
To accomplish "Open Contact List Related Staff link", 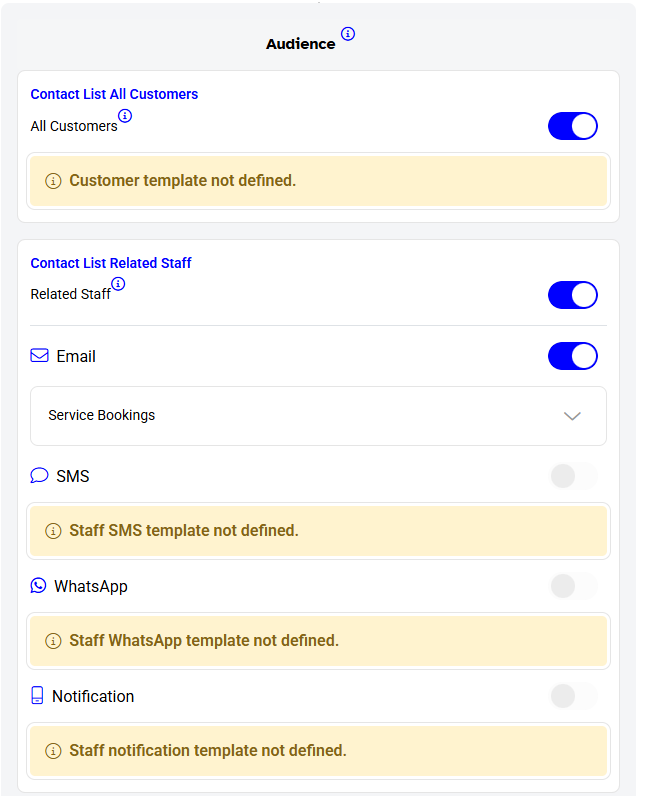I will [111, 263].
